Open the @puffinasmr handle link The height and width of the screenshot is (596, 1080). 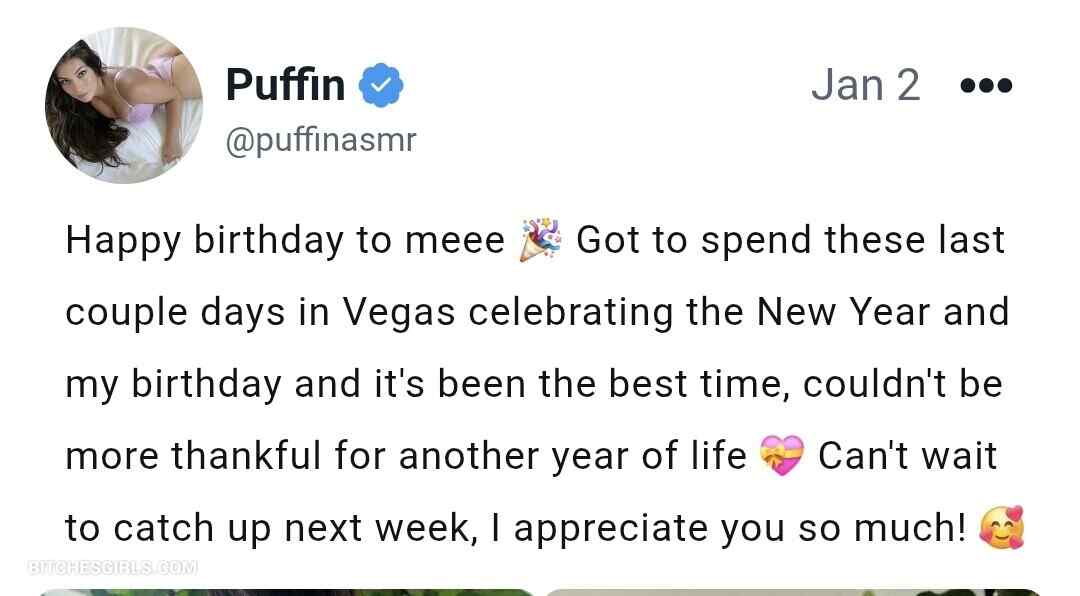(320, 141)
